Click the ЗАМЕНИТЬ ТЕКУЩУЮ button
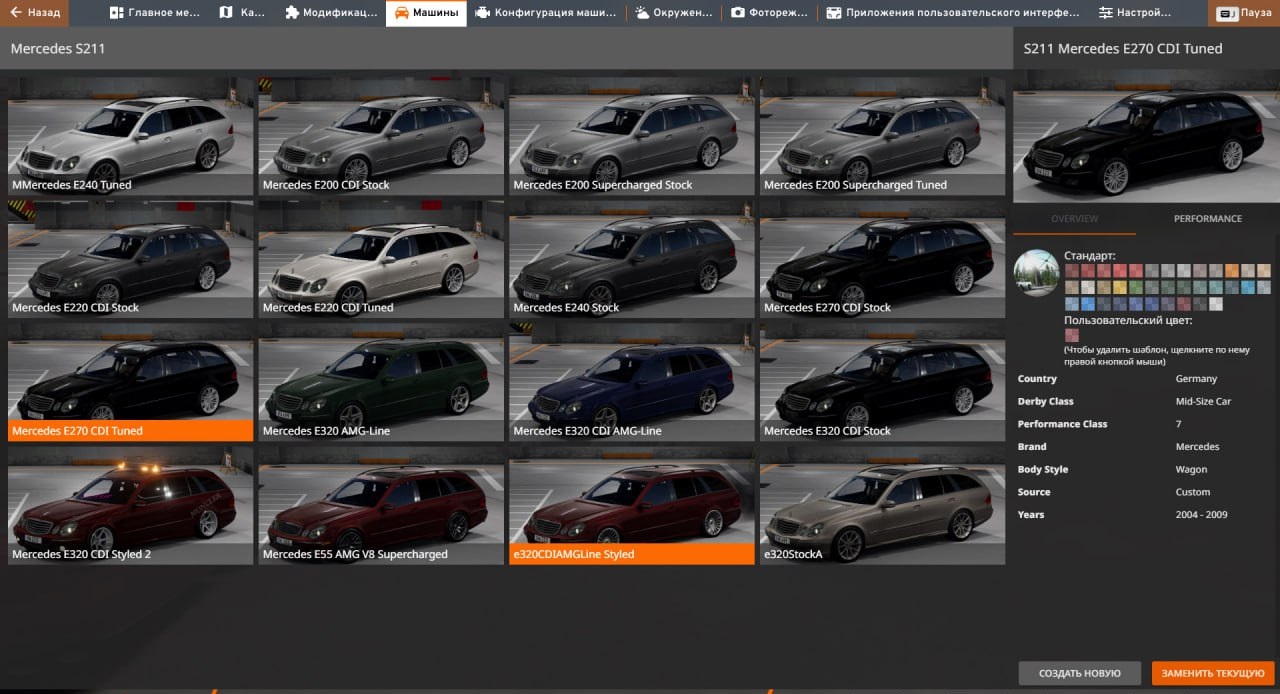Viewport: 1280px width, 694px height. tap(1213, 673)
